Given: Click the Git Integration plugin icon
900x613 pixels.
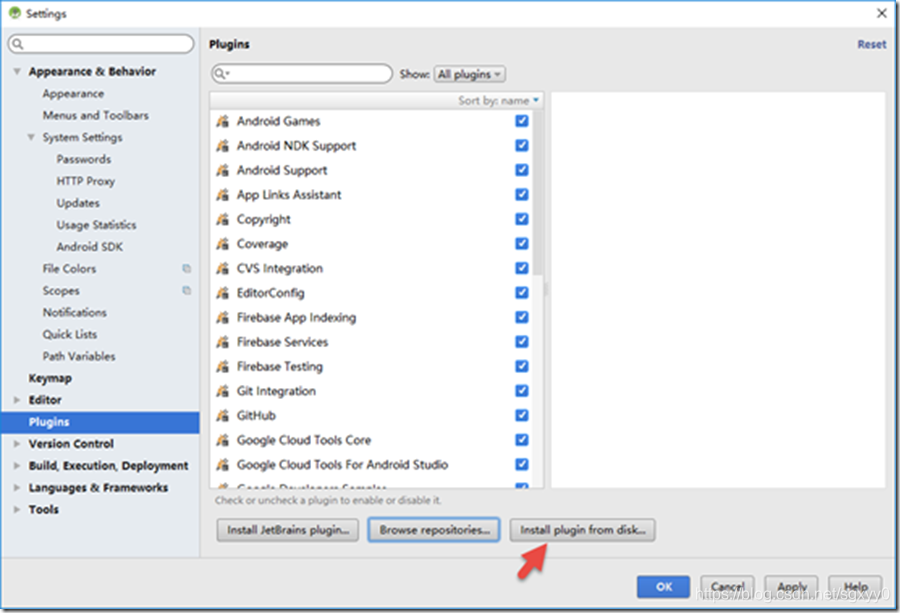Looking at the screenshot, I should pos(223,391).
